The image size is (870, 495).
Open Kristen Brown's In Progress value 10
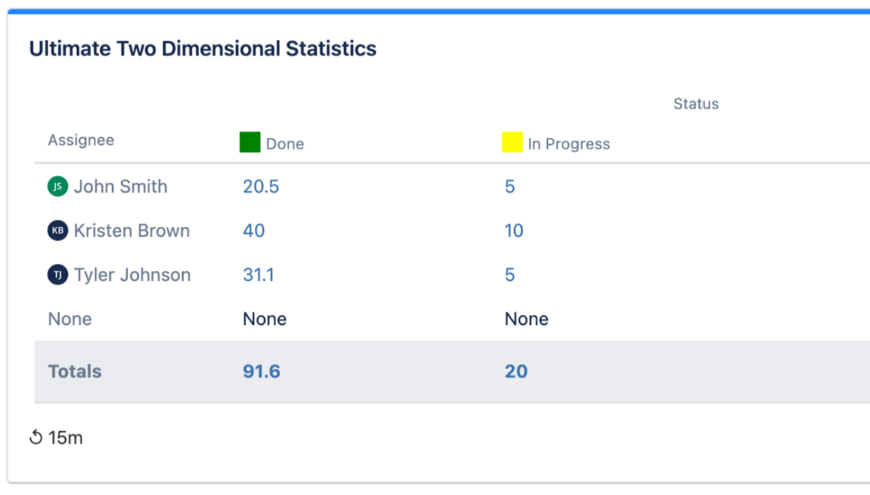pos(514,231)
